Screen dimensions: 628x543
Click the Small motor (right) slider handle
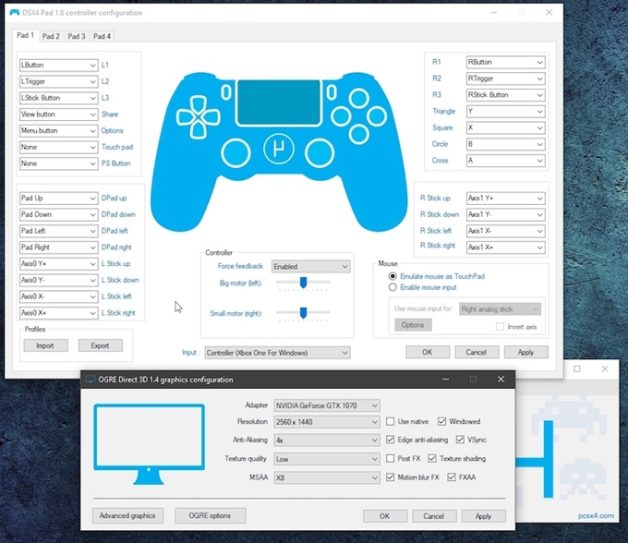click(303, 313)
